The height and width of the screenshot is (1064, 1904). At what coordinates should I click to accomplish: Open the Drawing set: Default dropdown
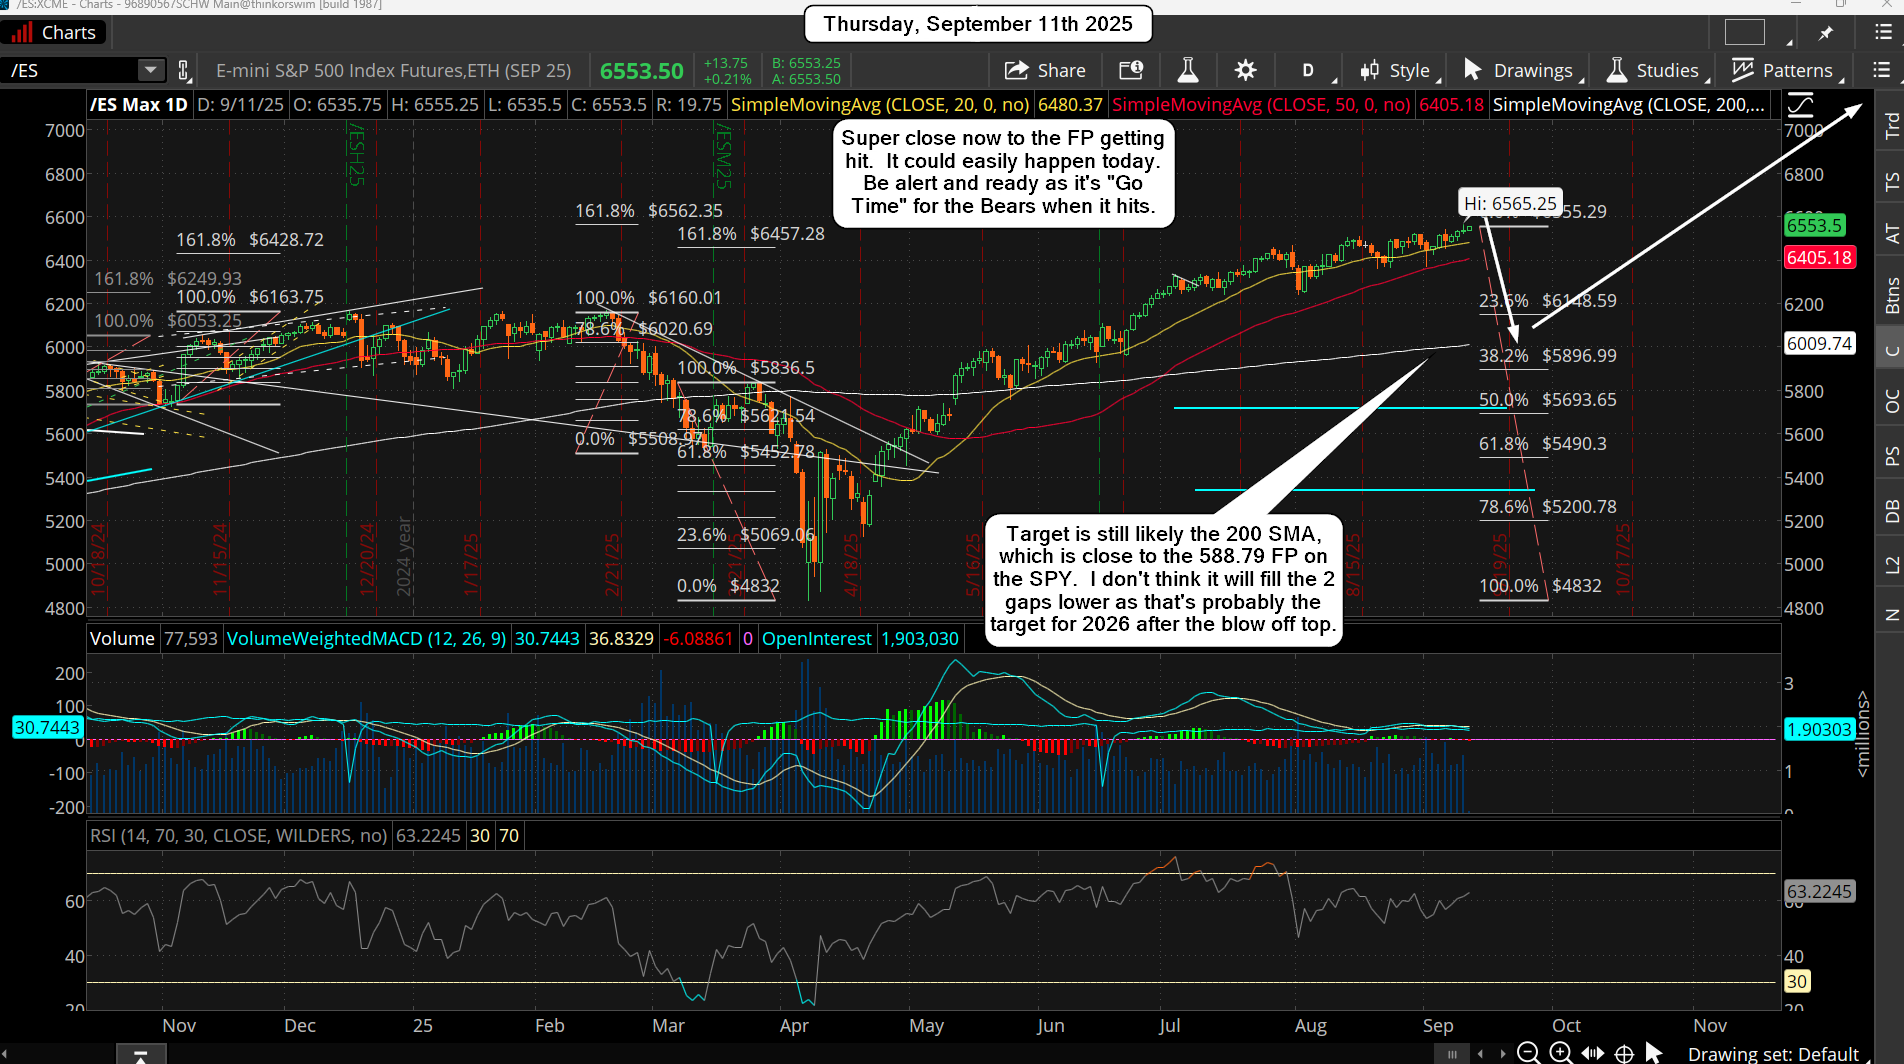pyautogui.click(x=1772, y=1053)
